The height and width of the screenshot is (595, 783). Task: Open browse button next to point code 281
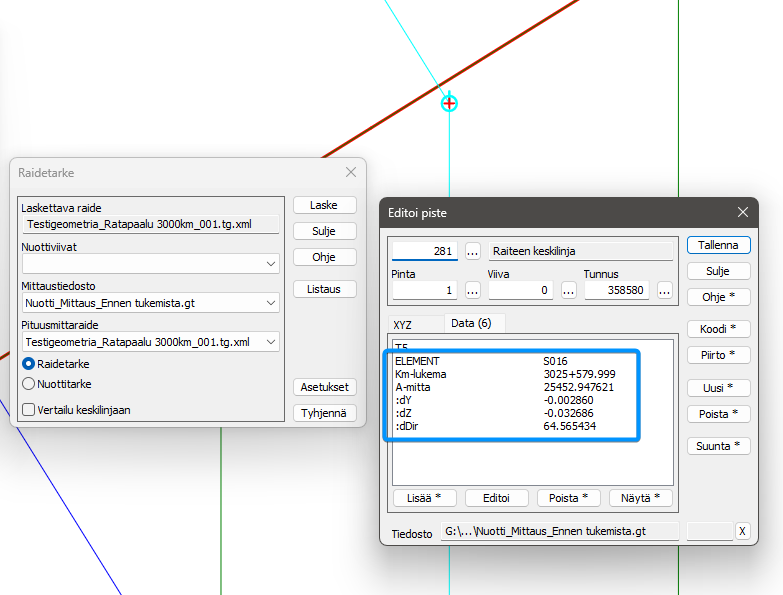pos(473,251)
